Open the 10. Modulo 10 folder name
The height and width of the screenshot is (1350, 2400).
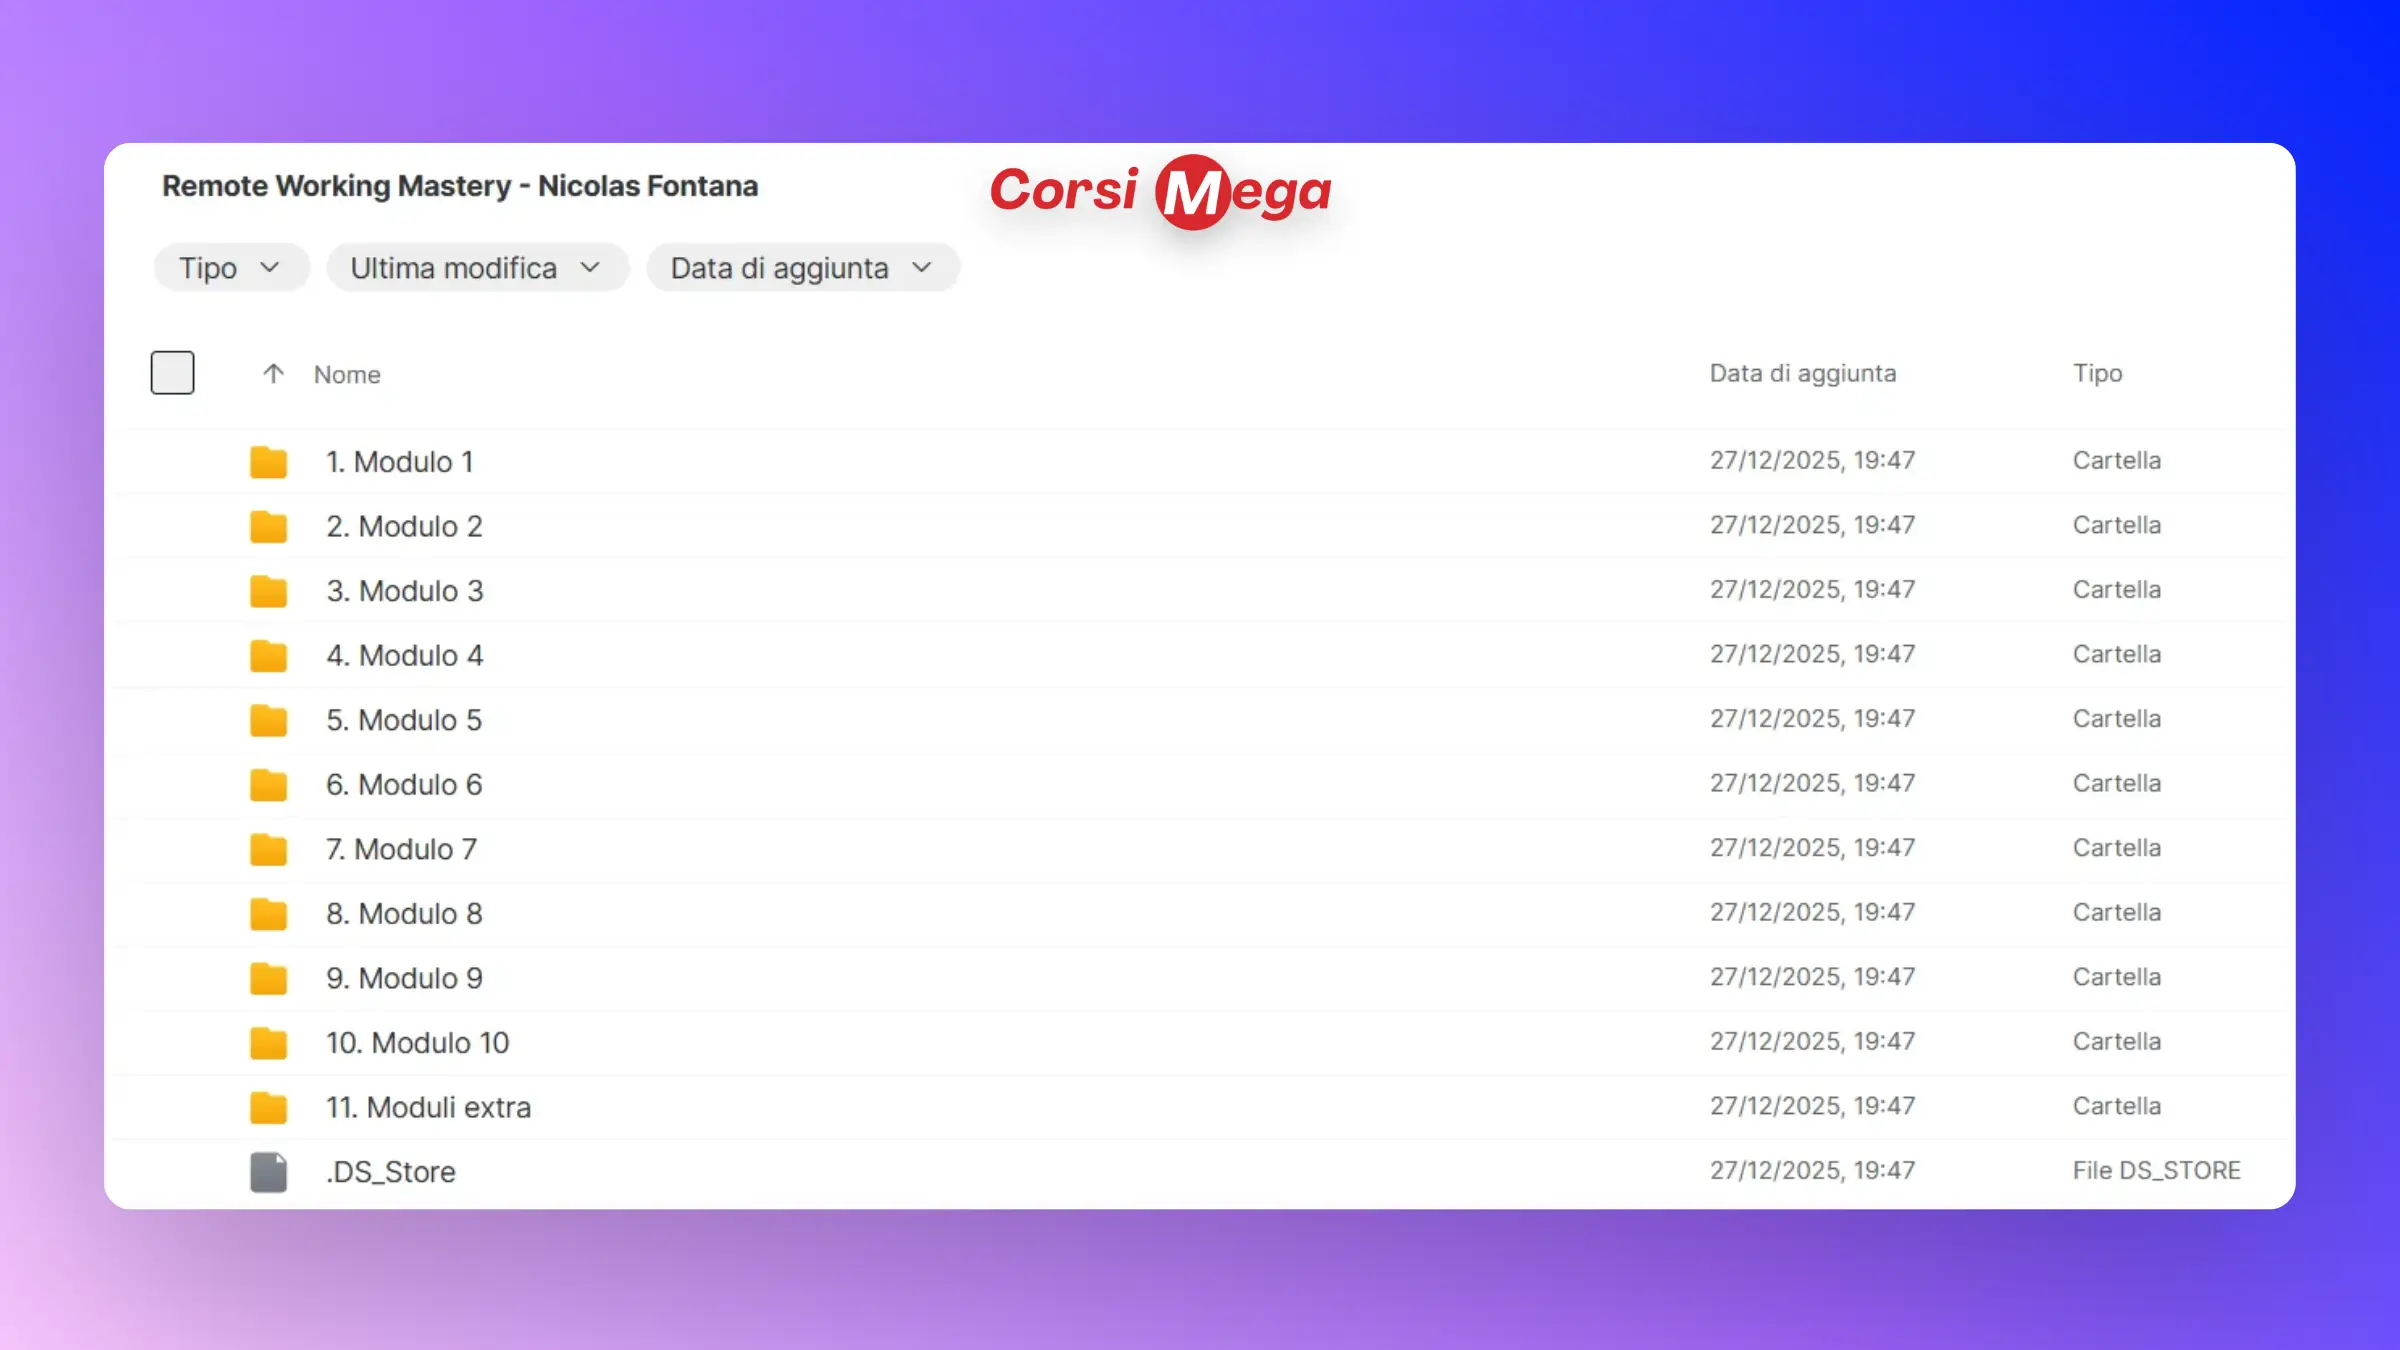click(417, 1043)
